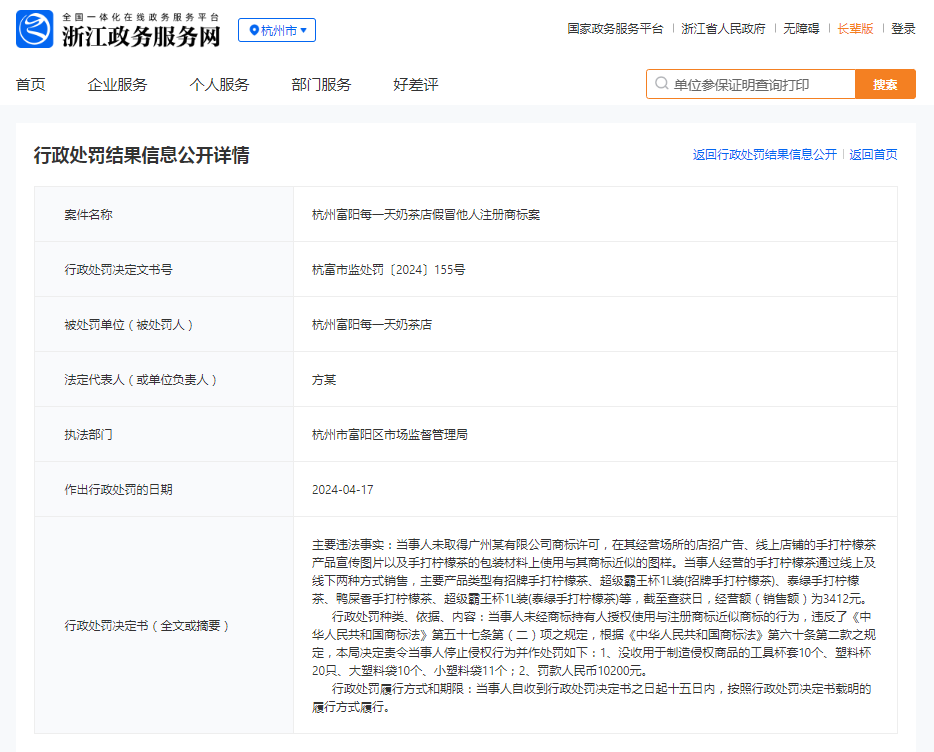Click the case name 杭州富阳每一天奶茶店假冒他人注册商标案
Screen dimensions: 934x752
coord(426,215)
